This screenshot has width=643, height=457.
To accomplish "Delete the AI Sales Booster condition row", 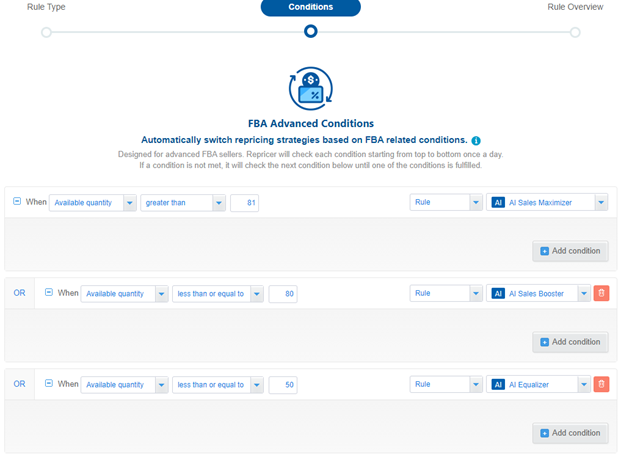I will click(x=601, y=293).
